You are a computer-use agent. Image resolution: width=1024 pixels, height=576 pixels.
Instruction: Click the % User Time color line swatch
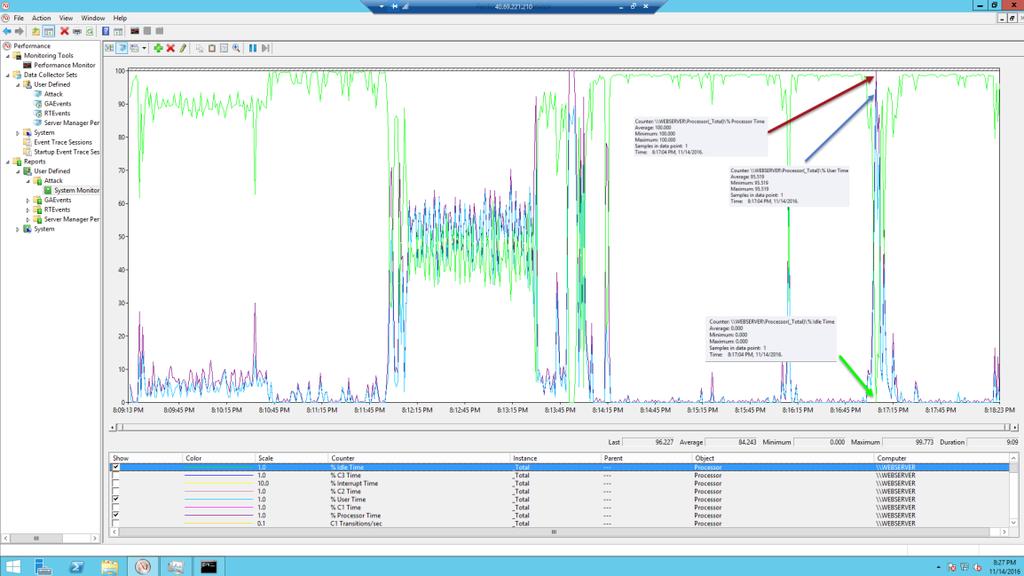218,500
